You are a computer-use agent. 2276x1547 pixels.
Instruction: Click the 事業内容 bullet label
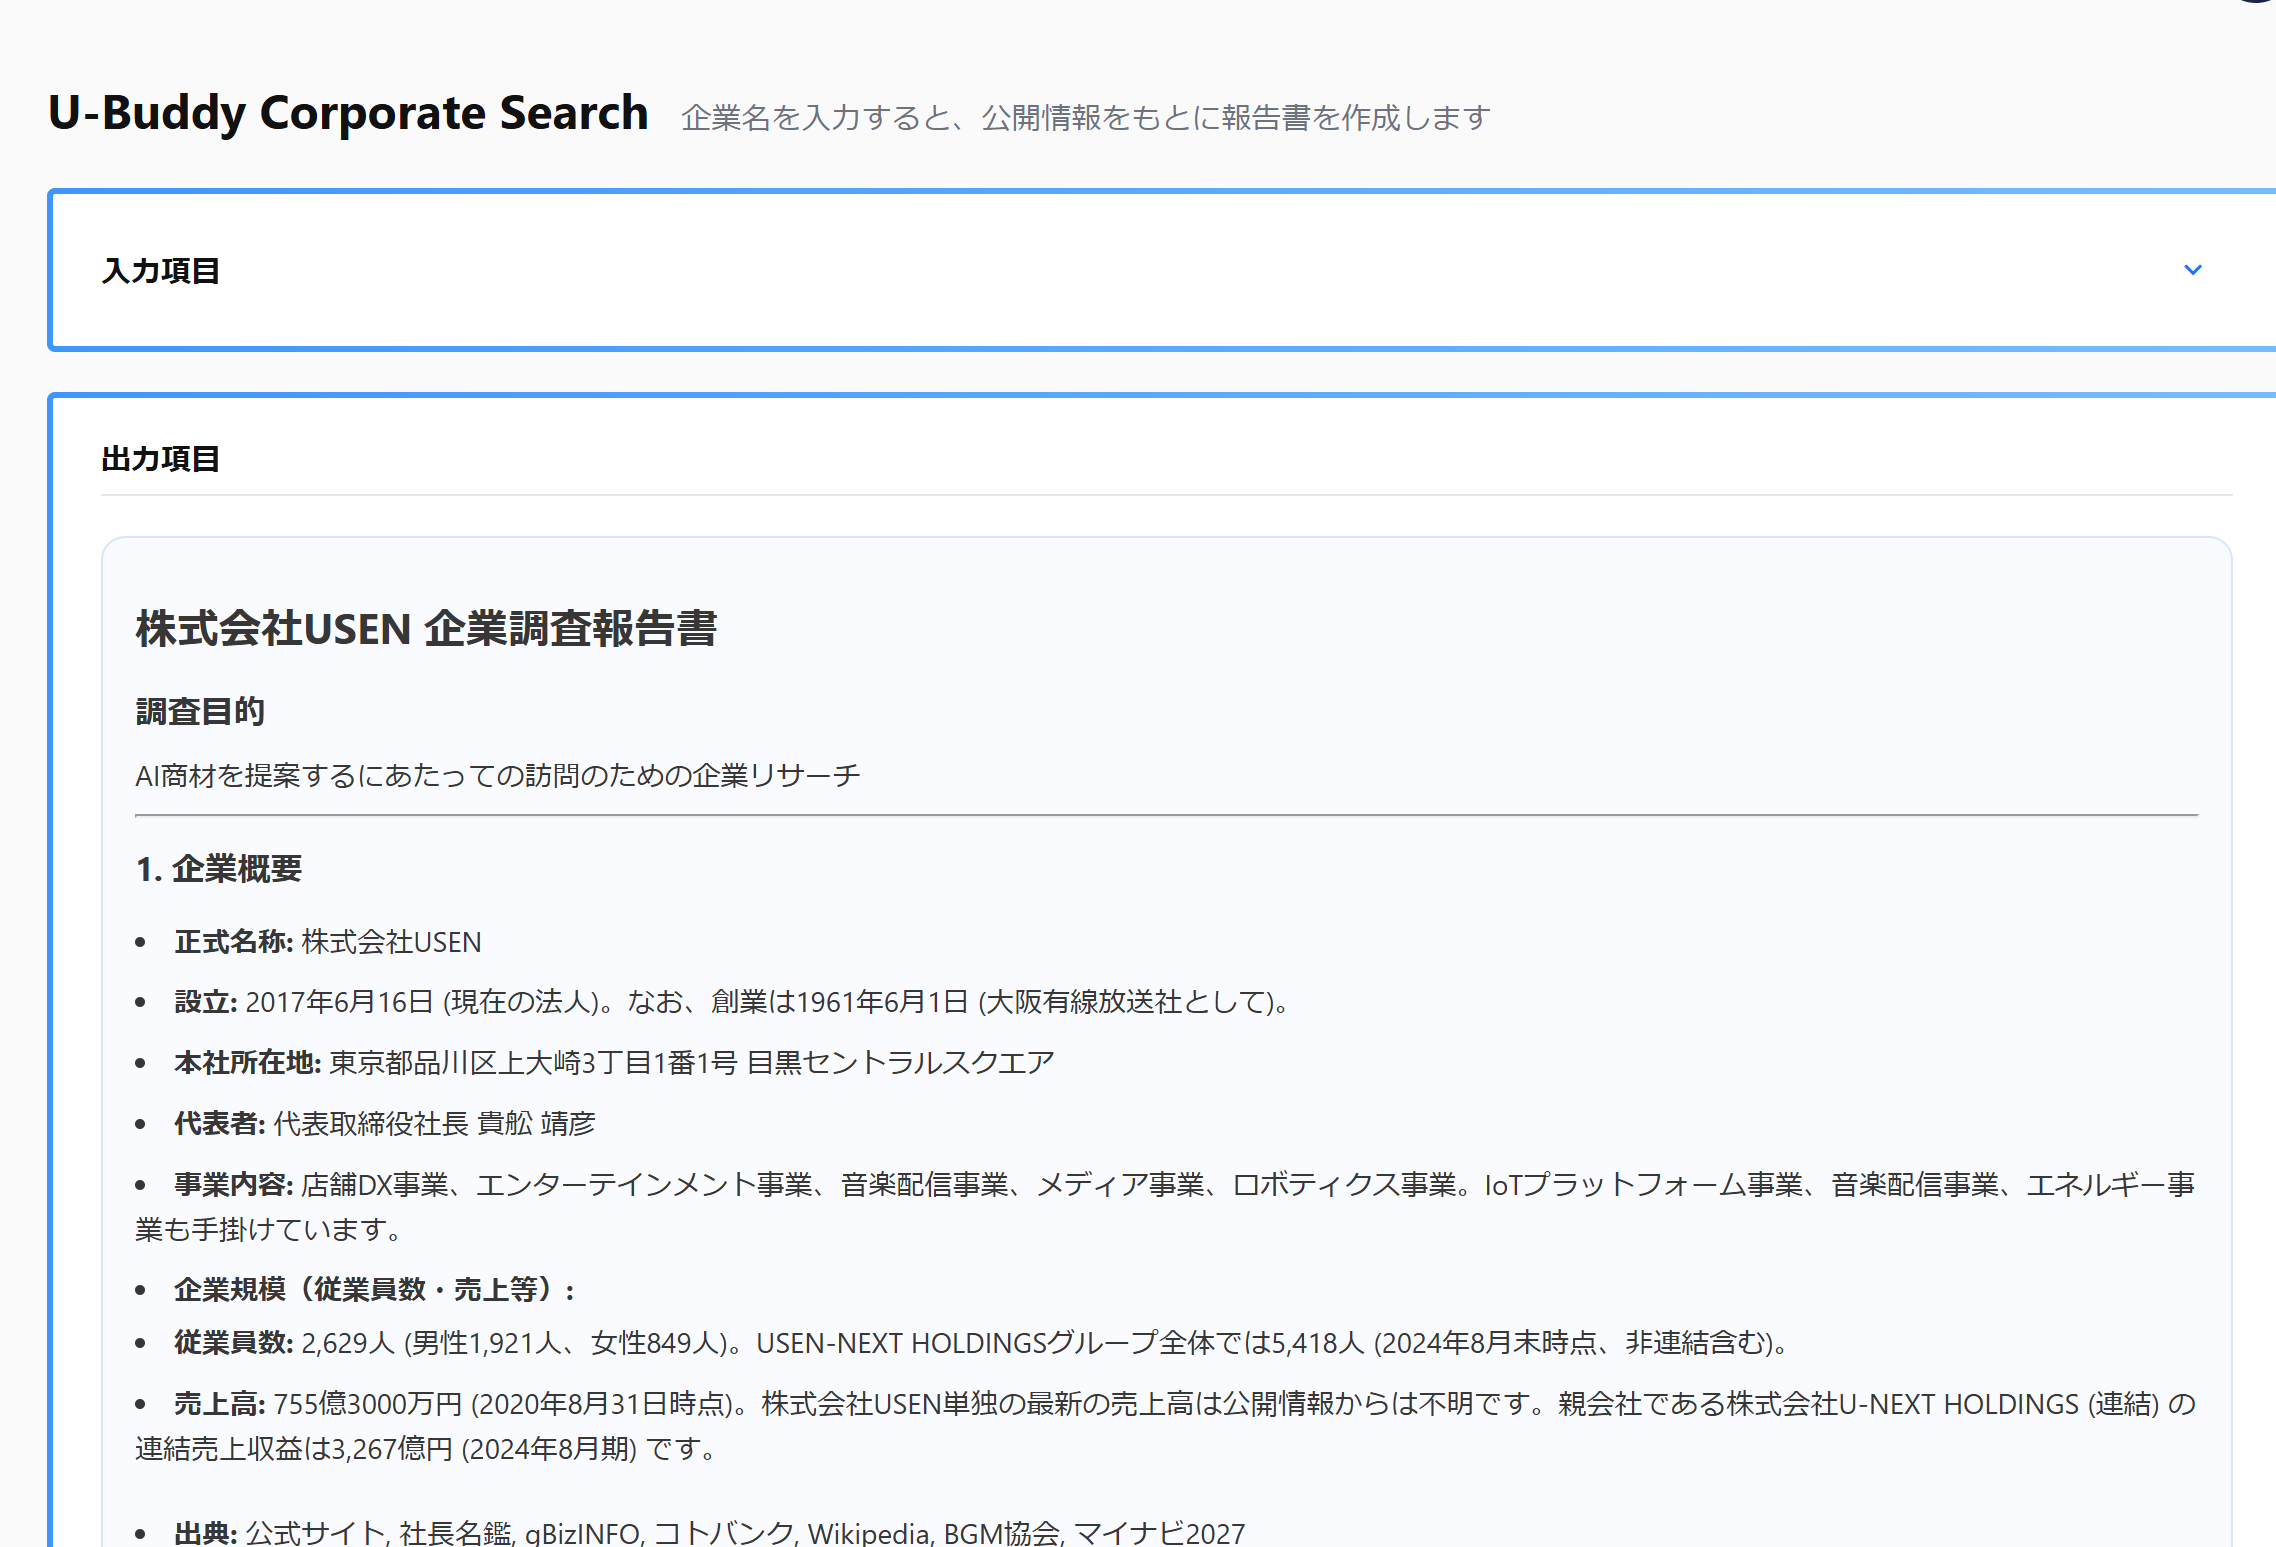233,1185
